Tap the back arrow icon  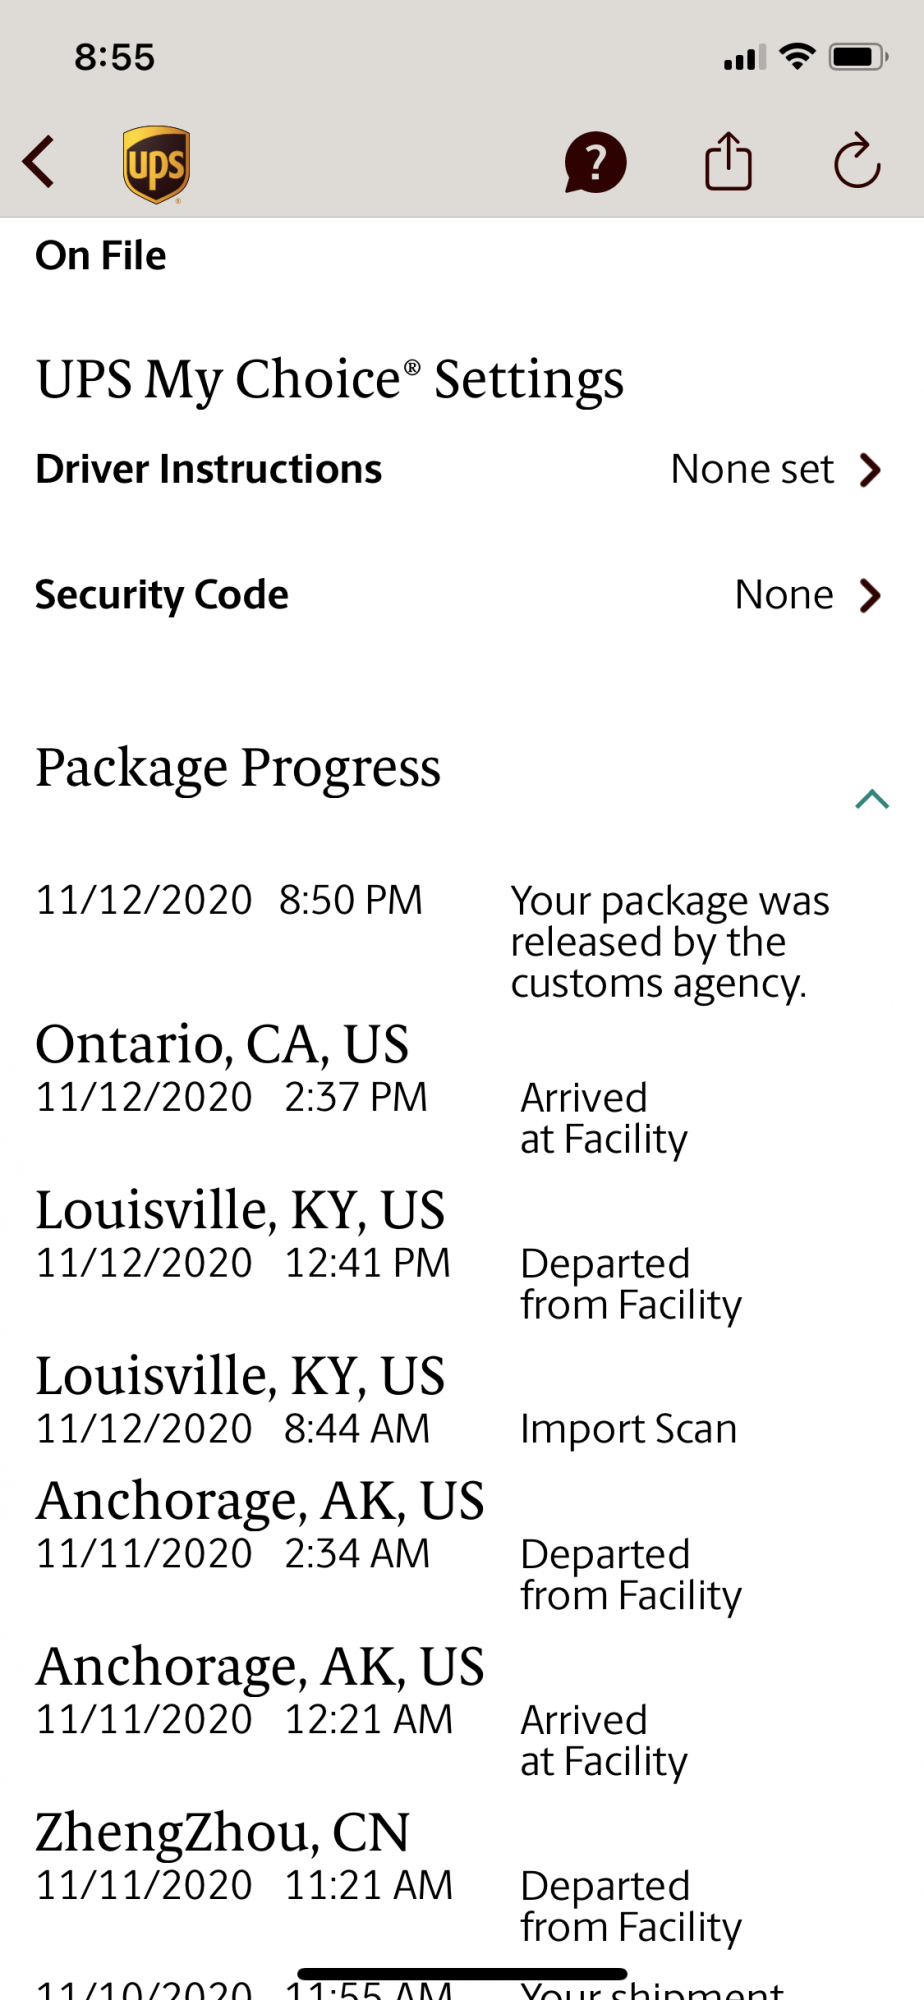tap(40, 162)
